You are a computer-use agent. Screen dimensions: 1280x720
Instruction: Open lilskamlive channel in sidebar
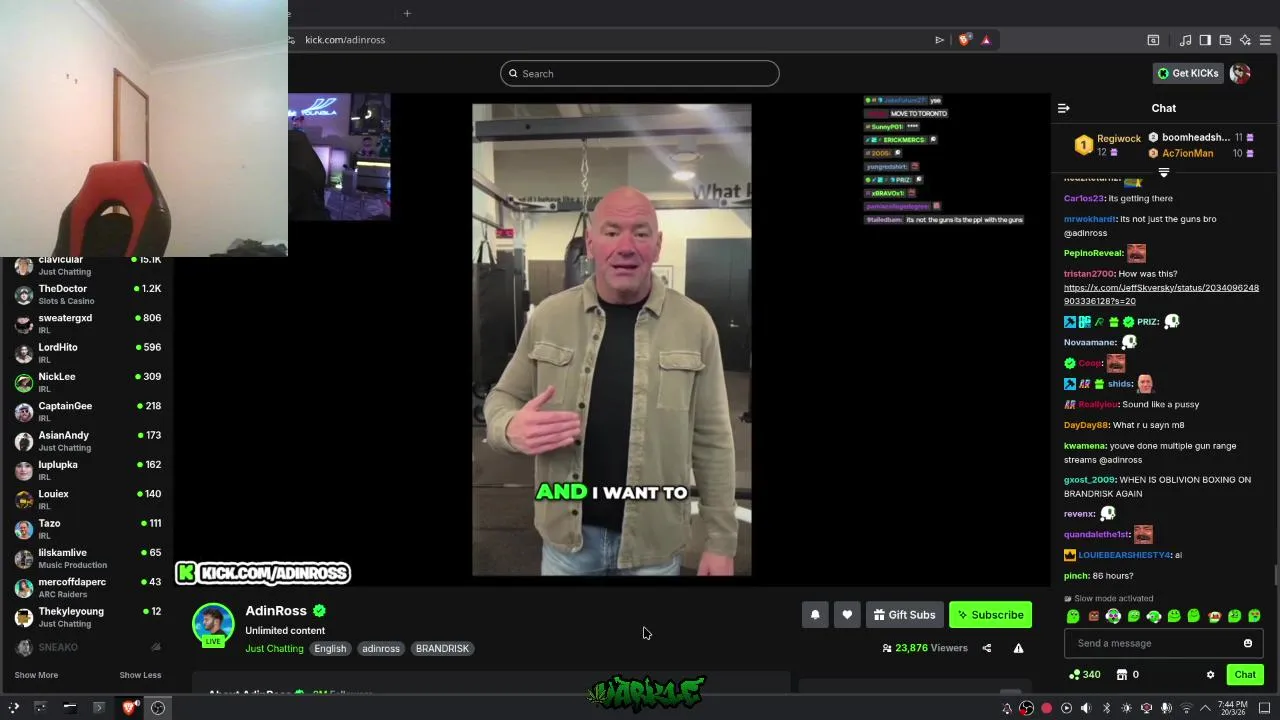coord(88,558)
